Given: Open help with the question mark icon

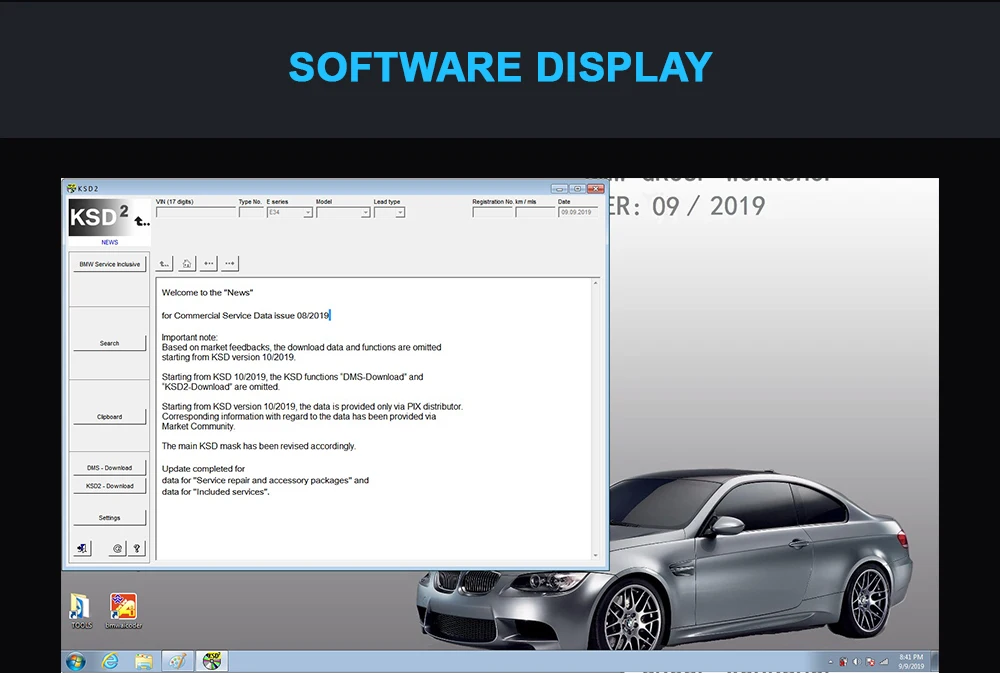Looking at the screenshot, I should 136,549.
